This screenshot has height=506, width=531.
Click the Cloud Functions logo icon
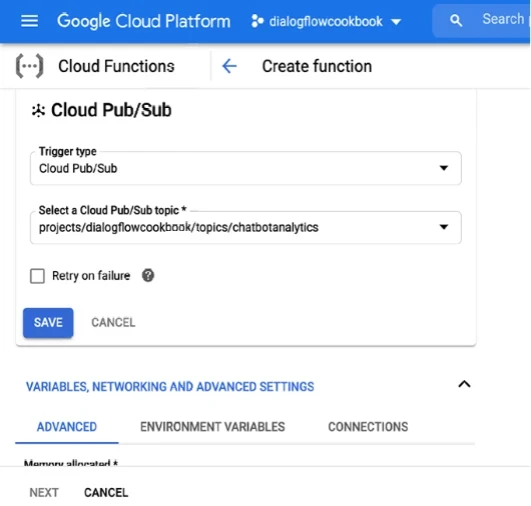[x=29, y=66]
